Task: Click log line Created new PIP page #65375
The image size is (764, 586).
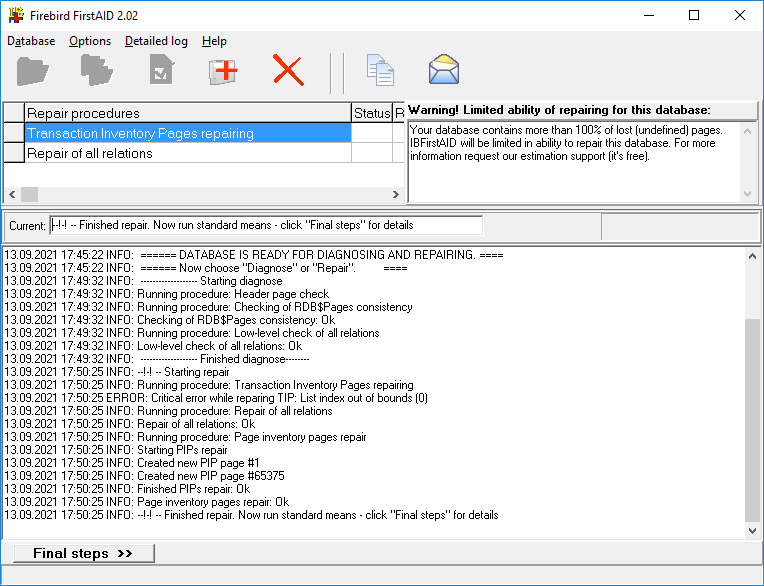Action: click(144, 476)
